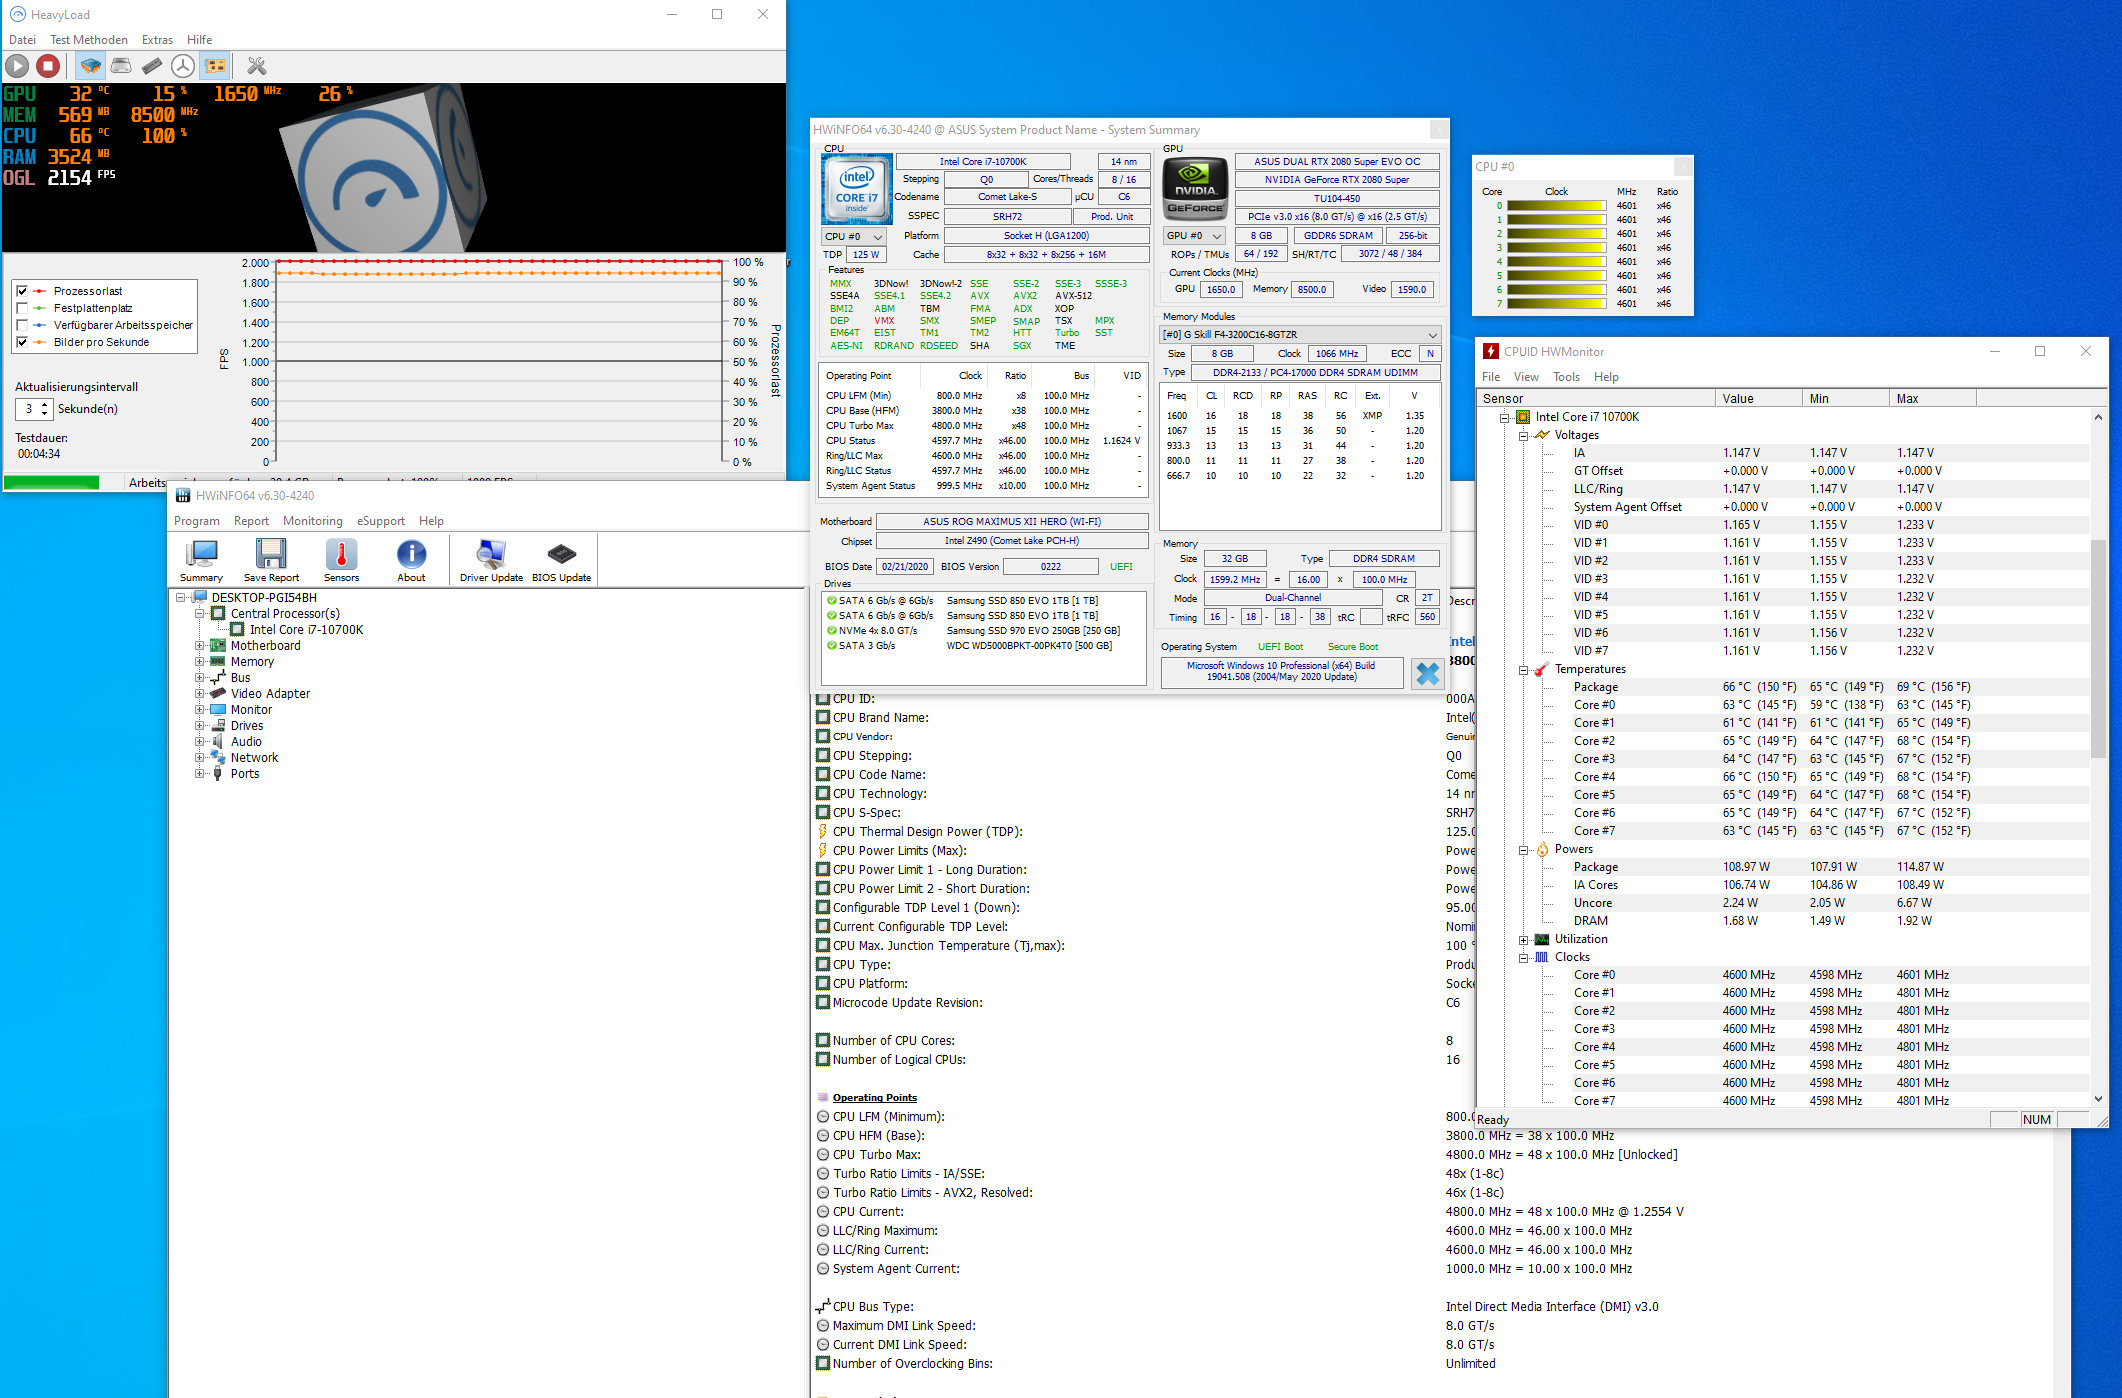Toggle the memory allocation RAM stick icon
The width and height of the screenshot is (2122, 1398).
pos(152,66)
